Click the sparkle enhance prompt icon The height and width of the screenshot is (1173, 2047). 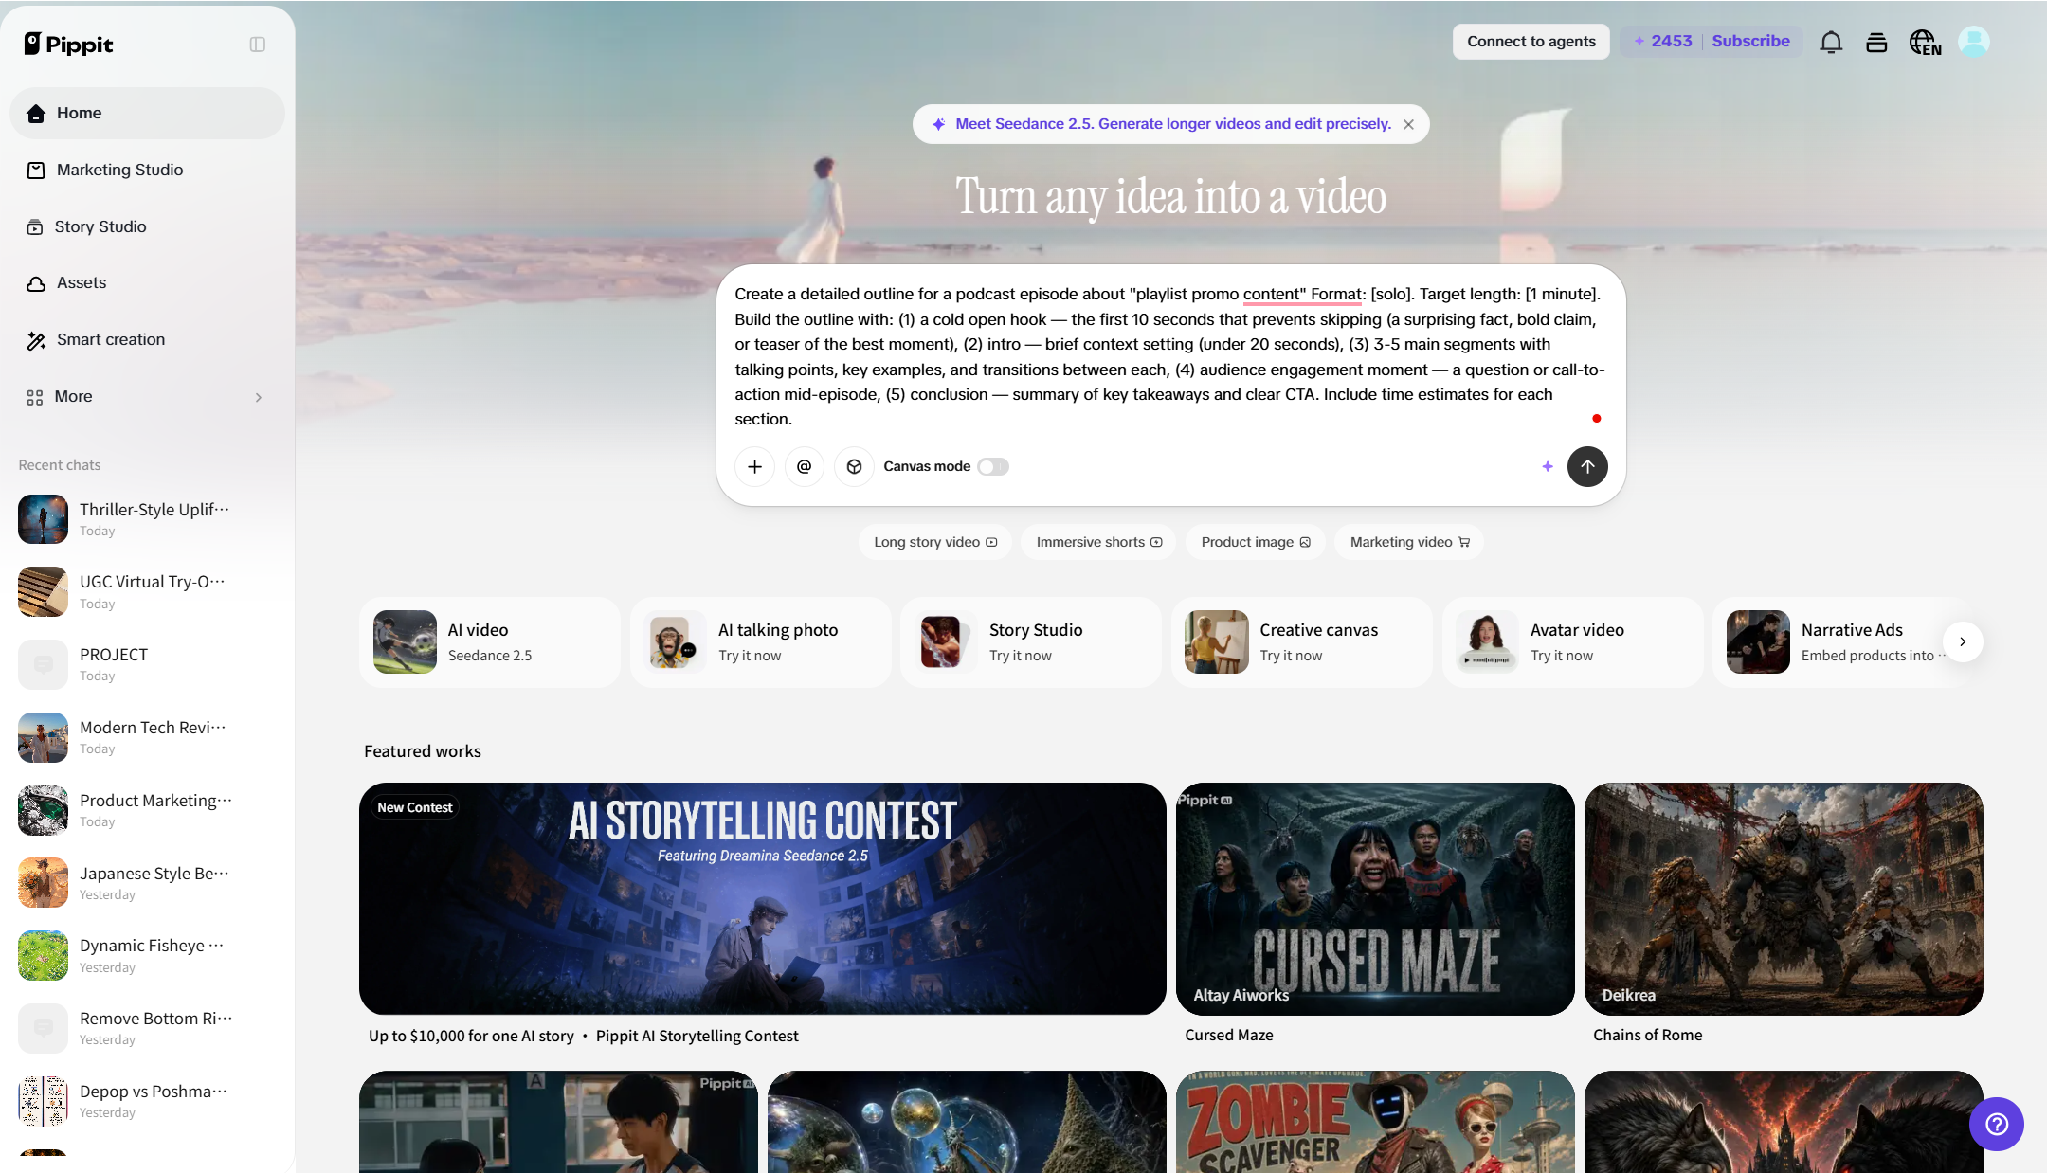(x=1548, y=466)
